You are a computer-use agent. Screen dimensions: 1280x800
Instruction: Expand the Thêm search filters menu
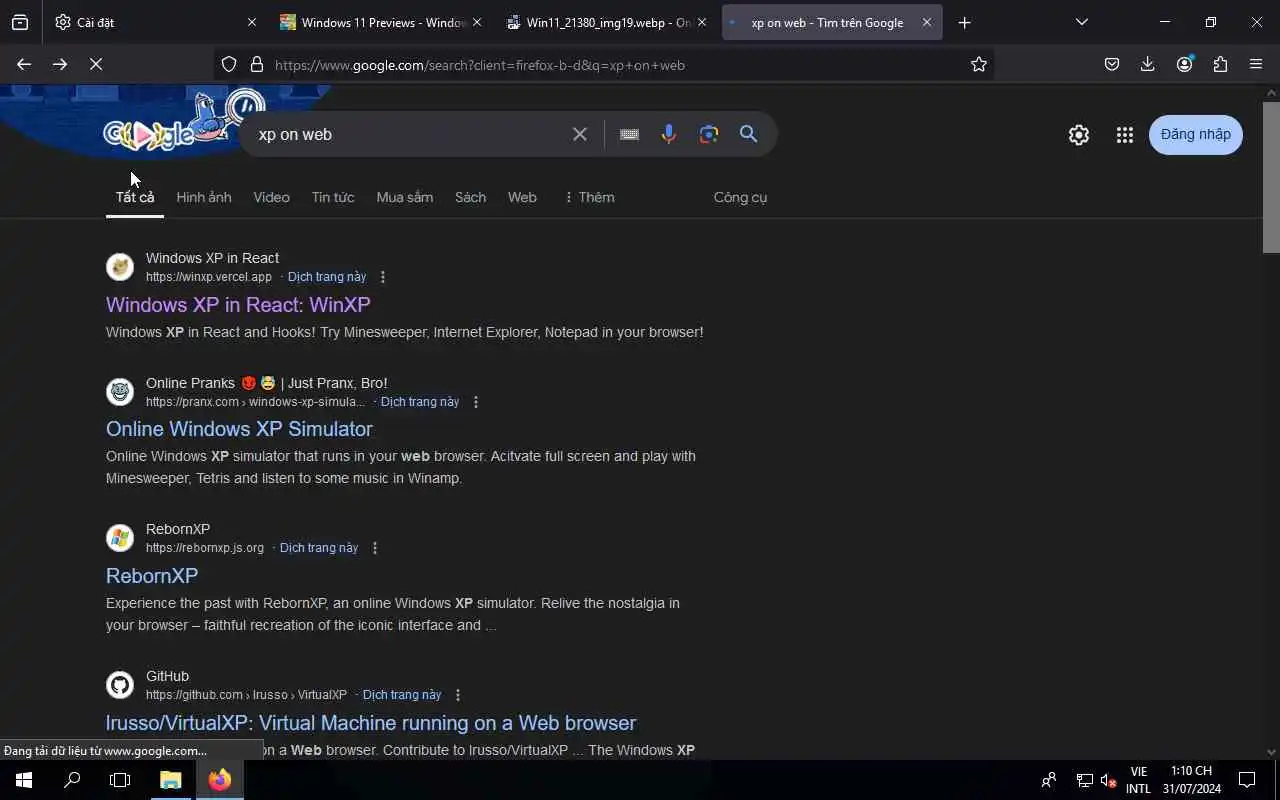click(589, 197)
